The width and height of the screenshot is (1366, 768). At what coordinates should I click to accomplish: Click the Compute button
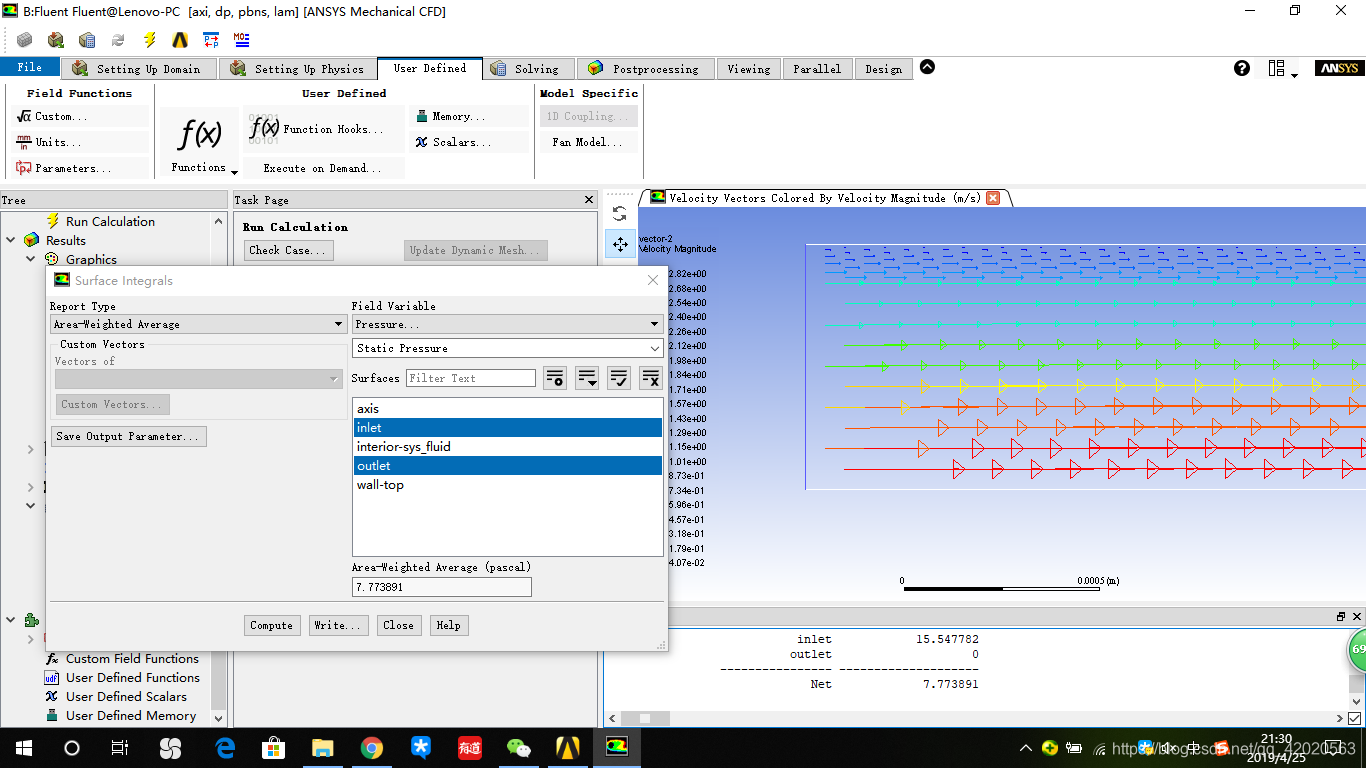point(272,625)
